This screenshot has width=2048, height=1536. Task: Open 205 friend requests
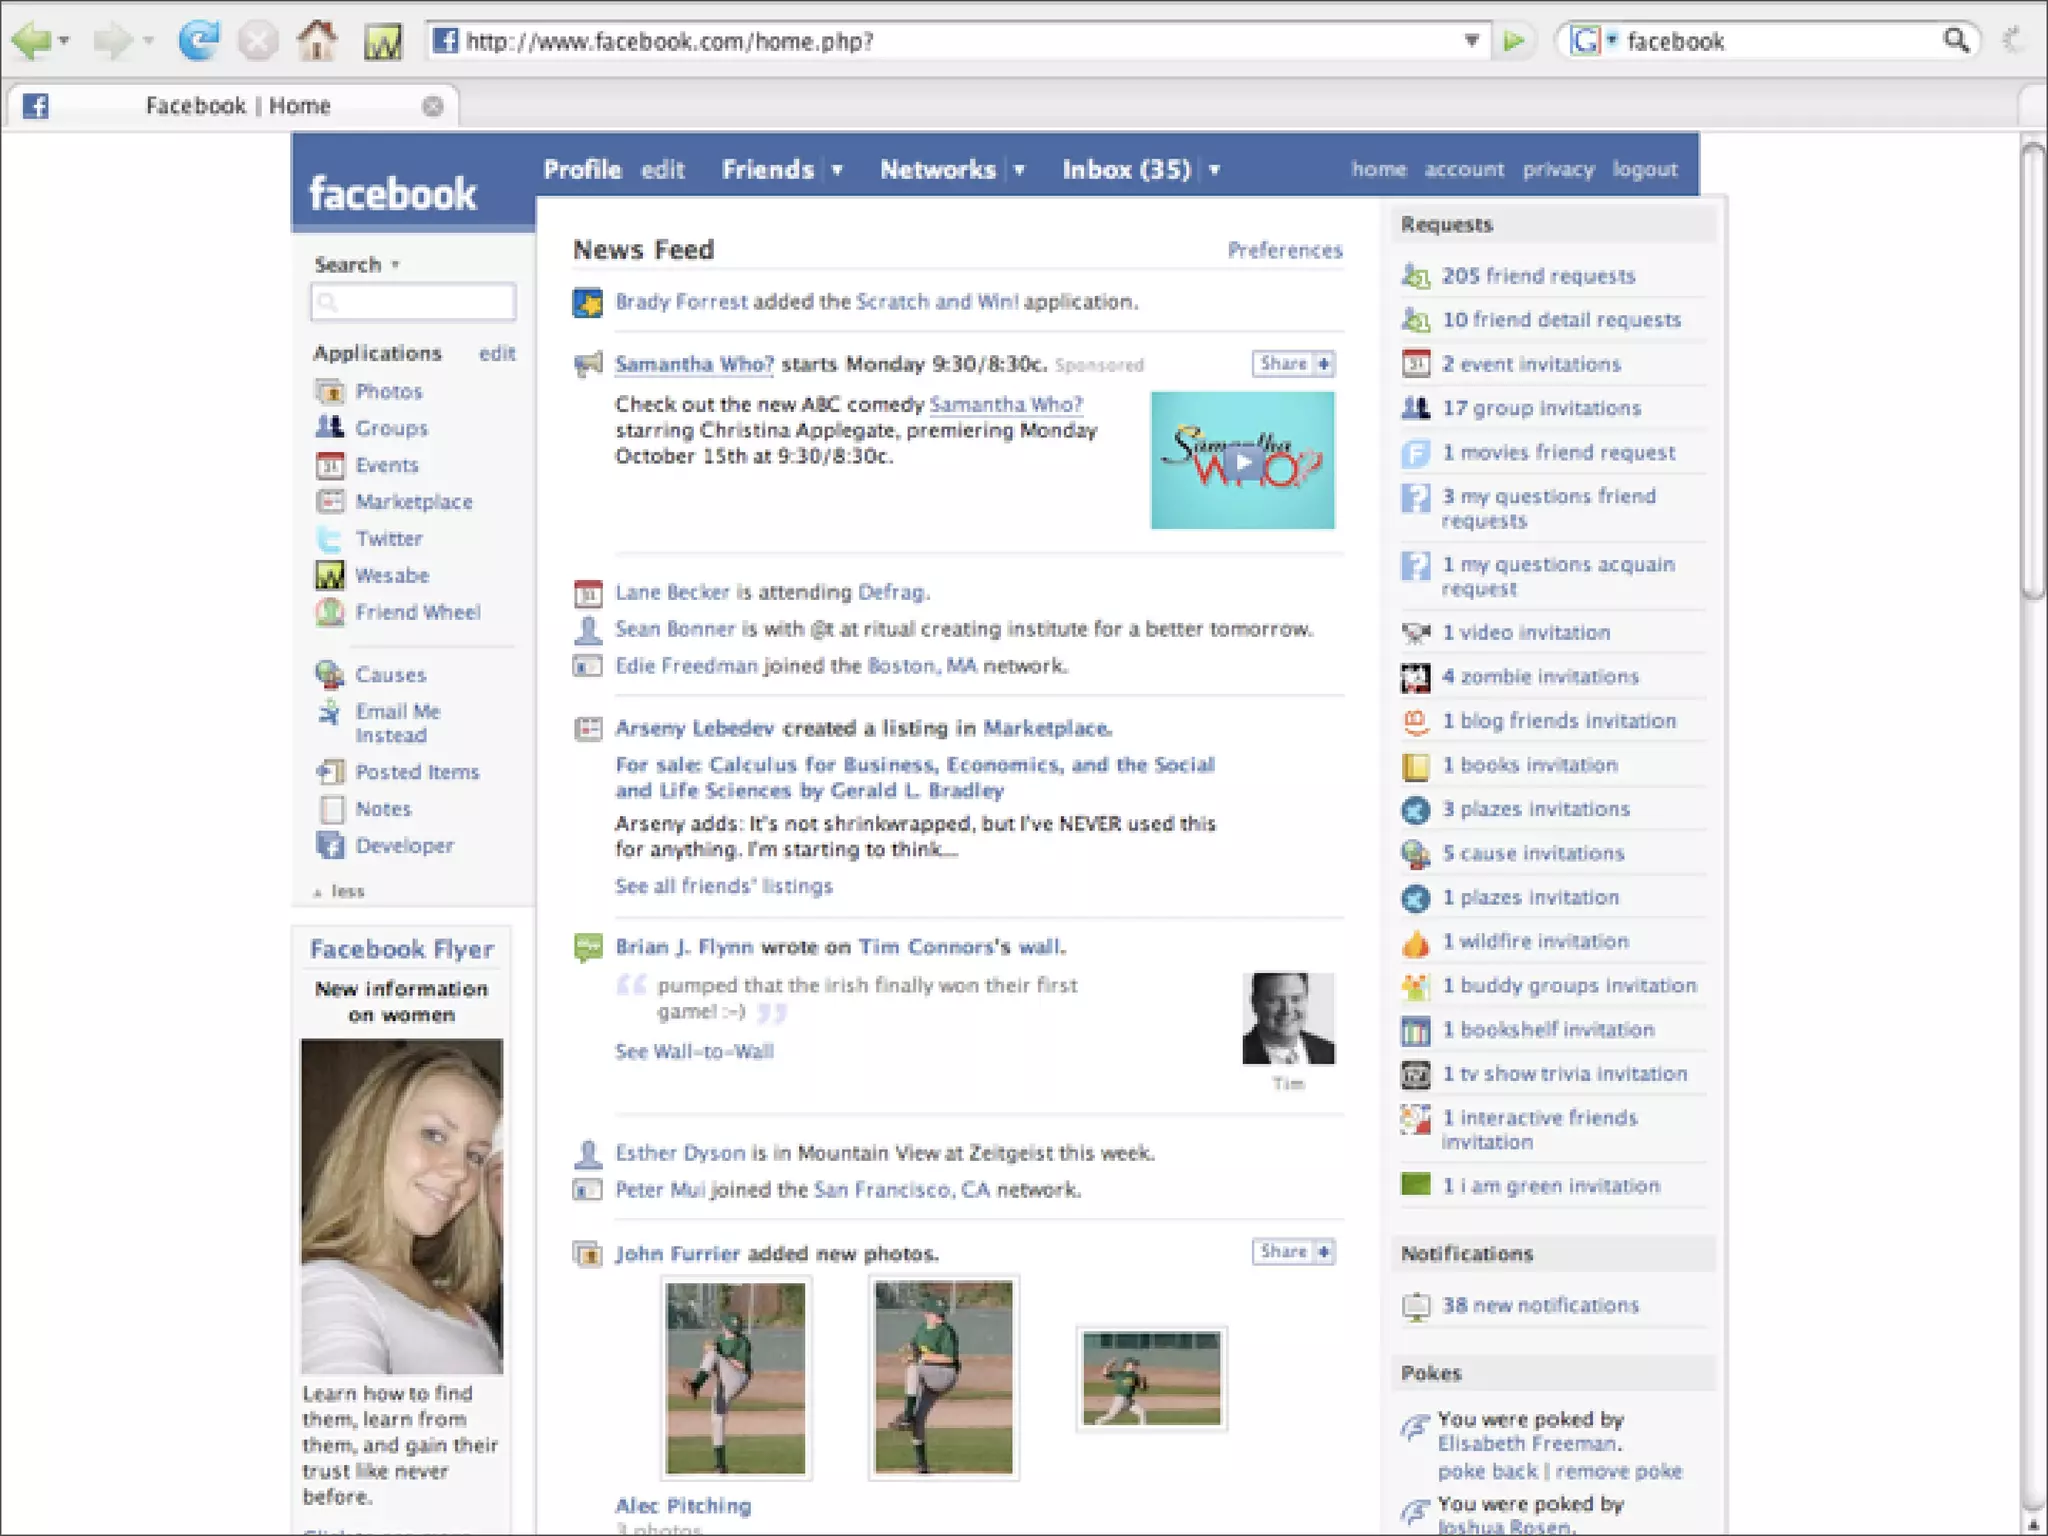click(1538, 276)
